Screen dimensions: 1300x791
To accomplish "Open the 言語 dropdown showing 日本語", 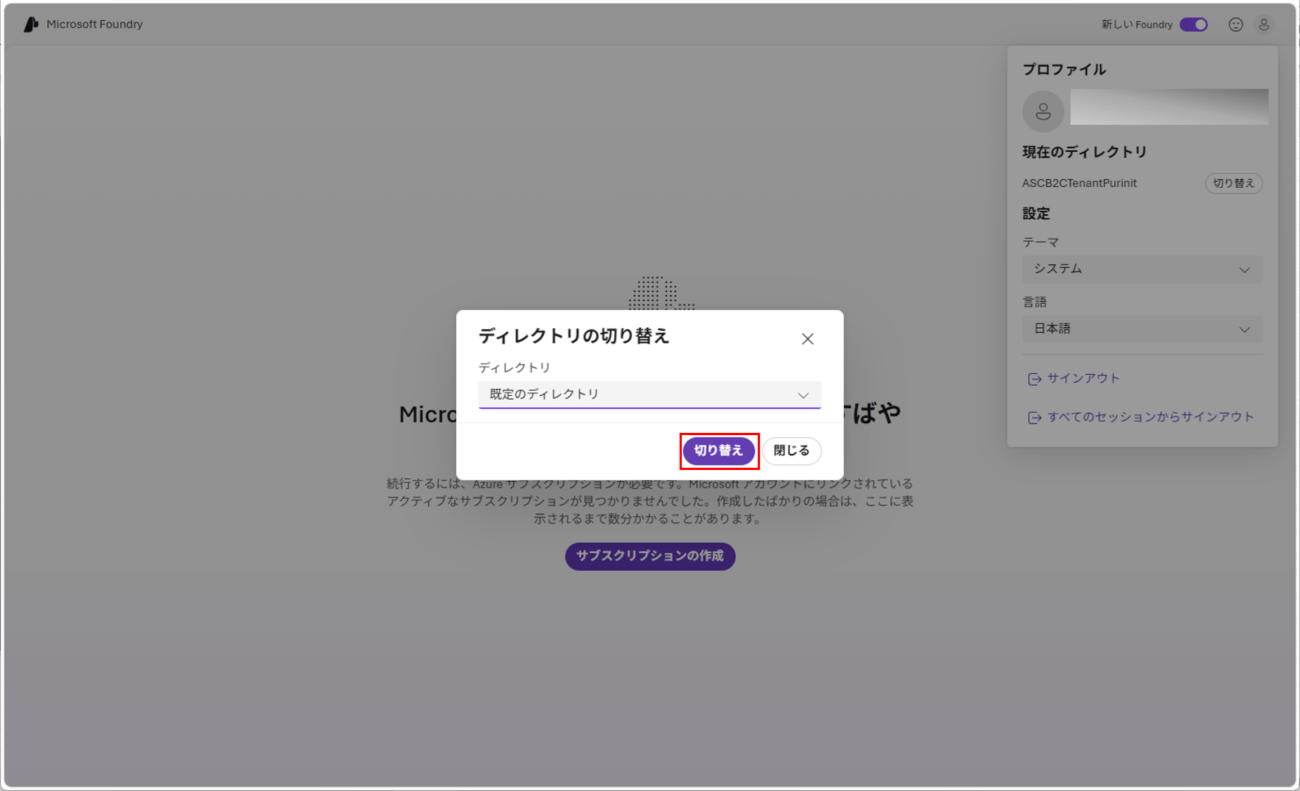I will [x=1142, y=328].
